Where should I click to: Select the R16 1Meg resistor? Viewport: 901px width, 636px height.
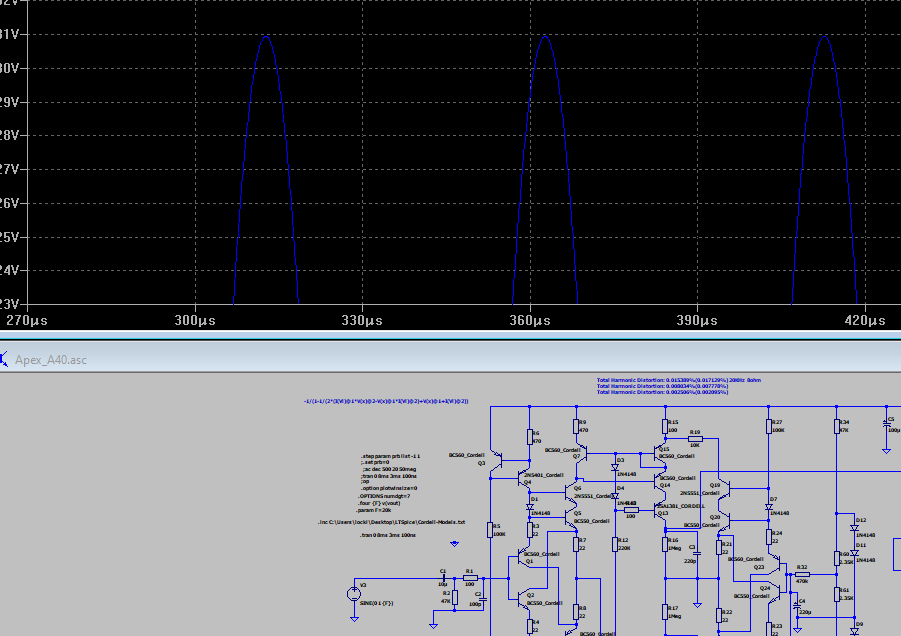(665, 544)
